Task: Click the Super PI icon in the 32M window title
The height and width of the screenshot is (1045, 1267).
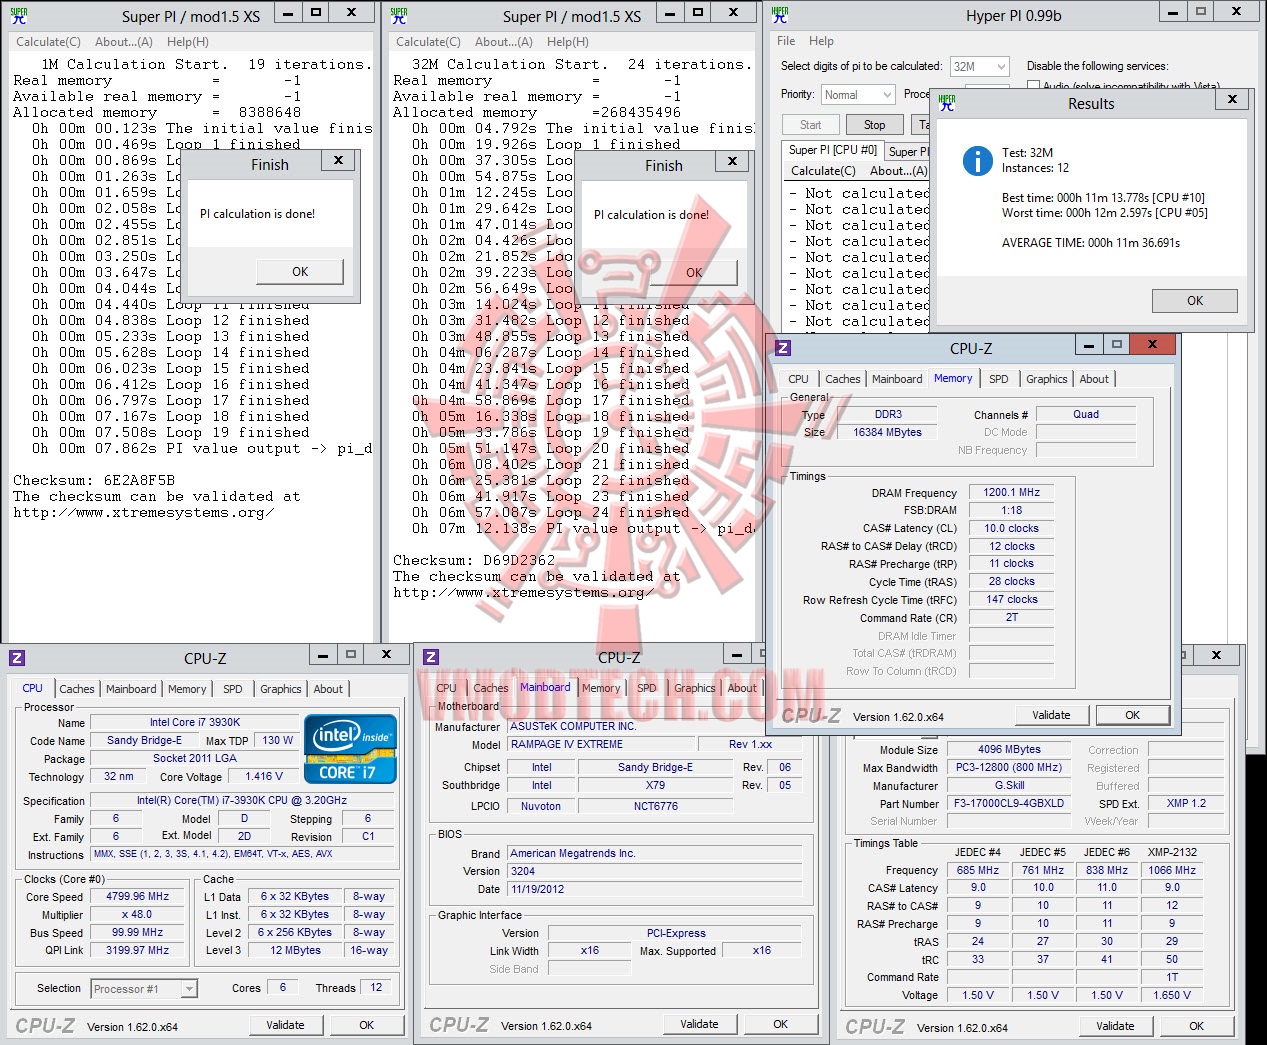Action: tap(399, 15)
